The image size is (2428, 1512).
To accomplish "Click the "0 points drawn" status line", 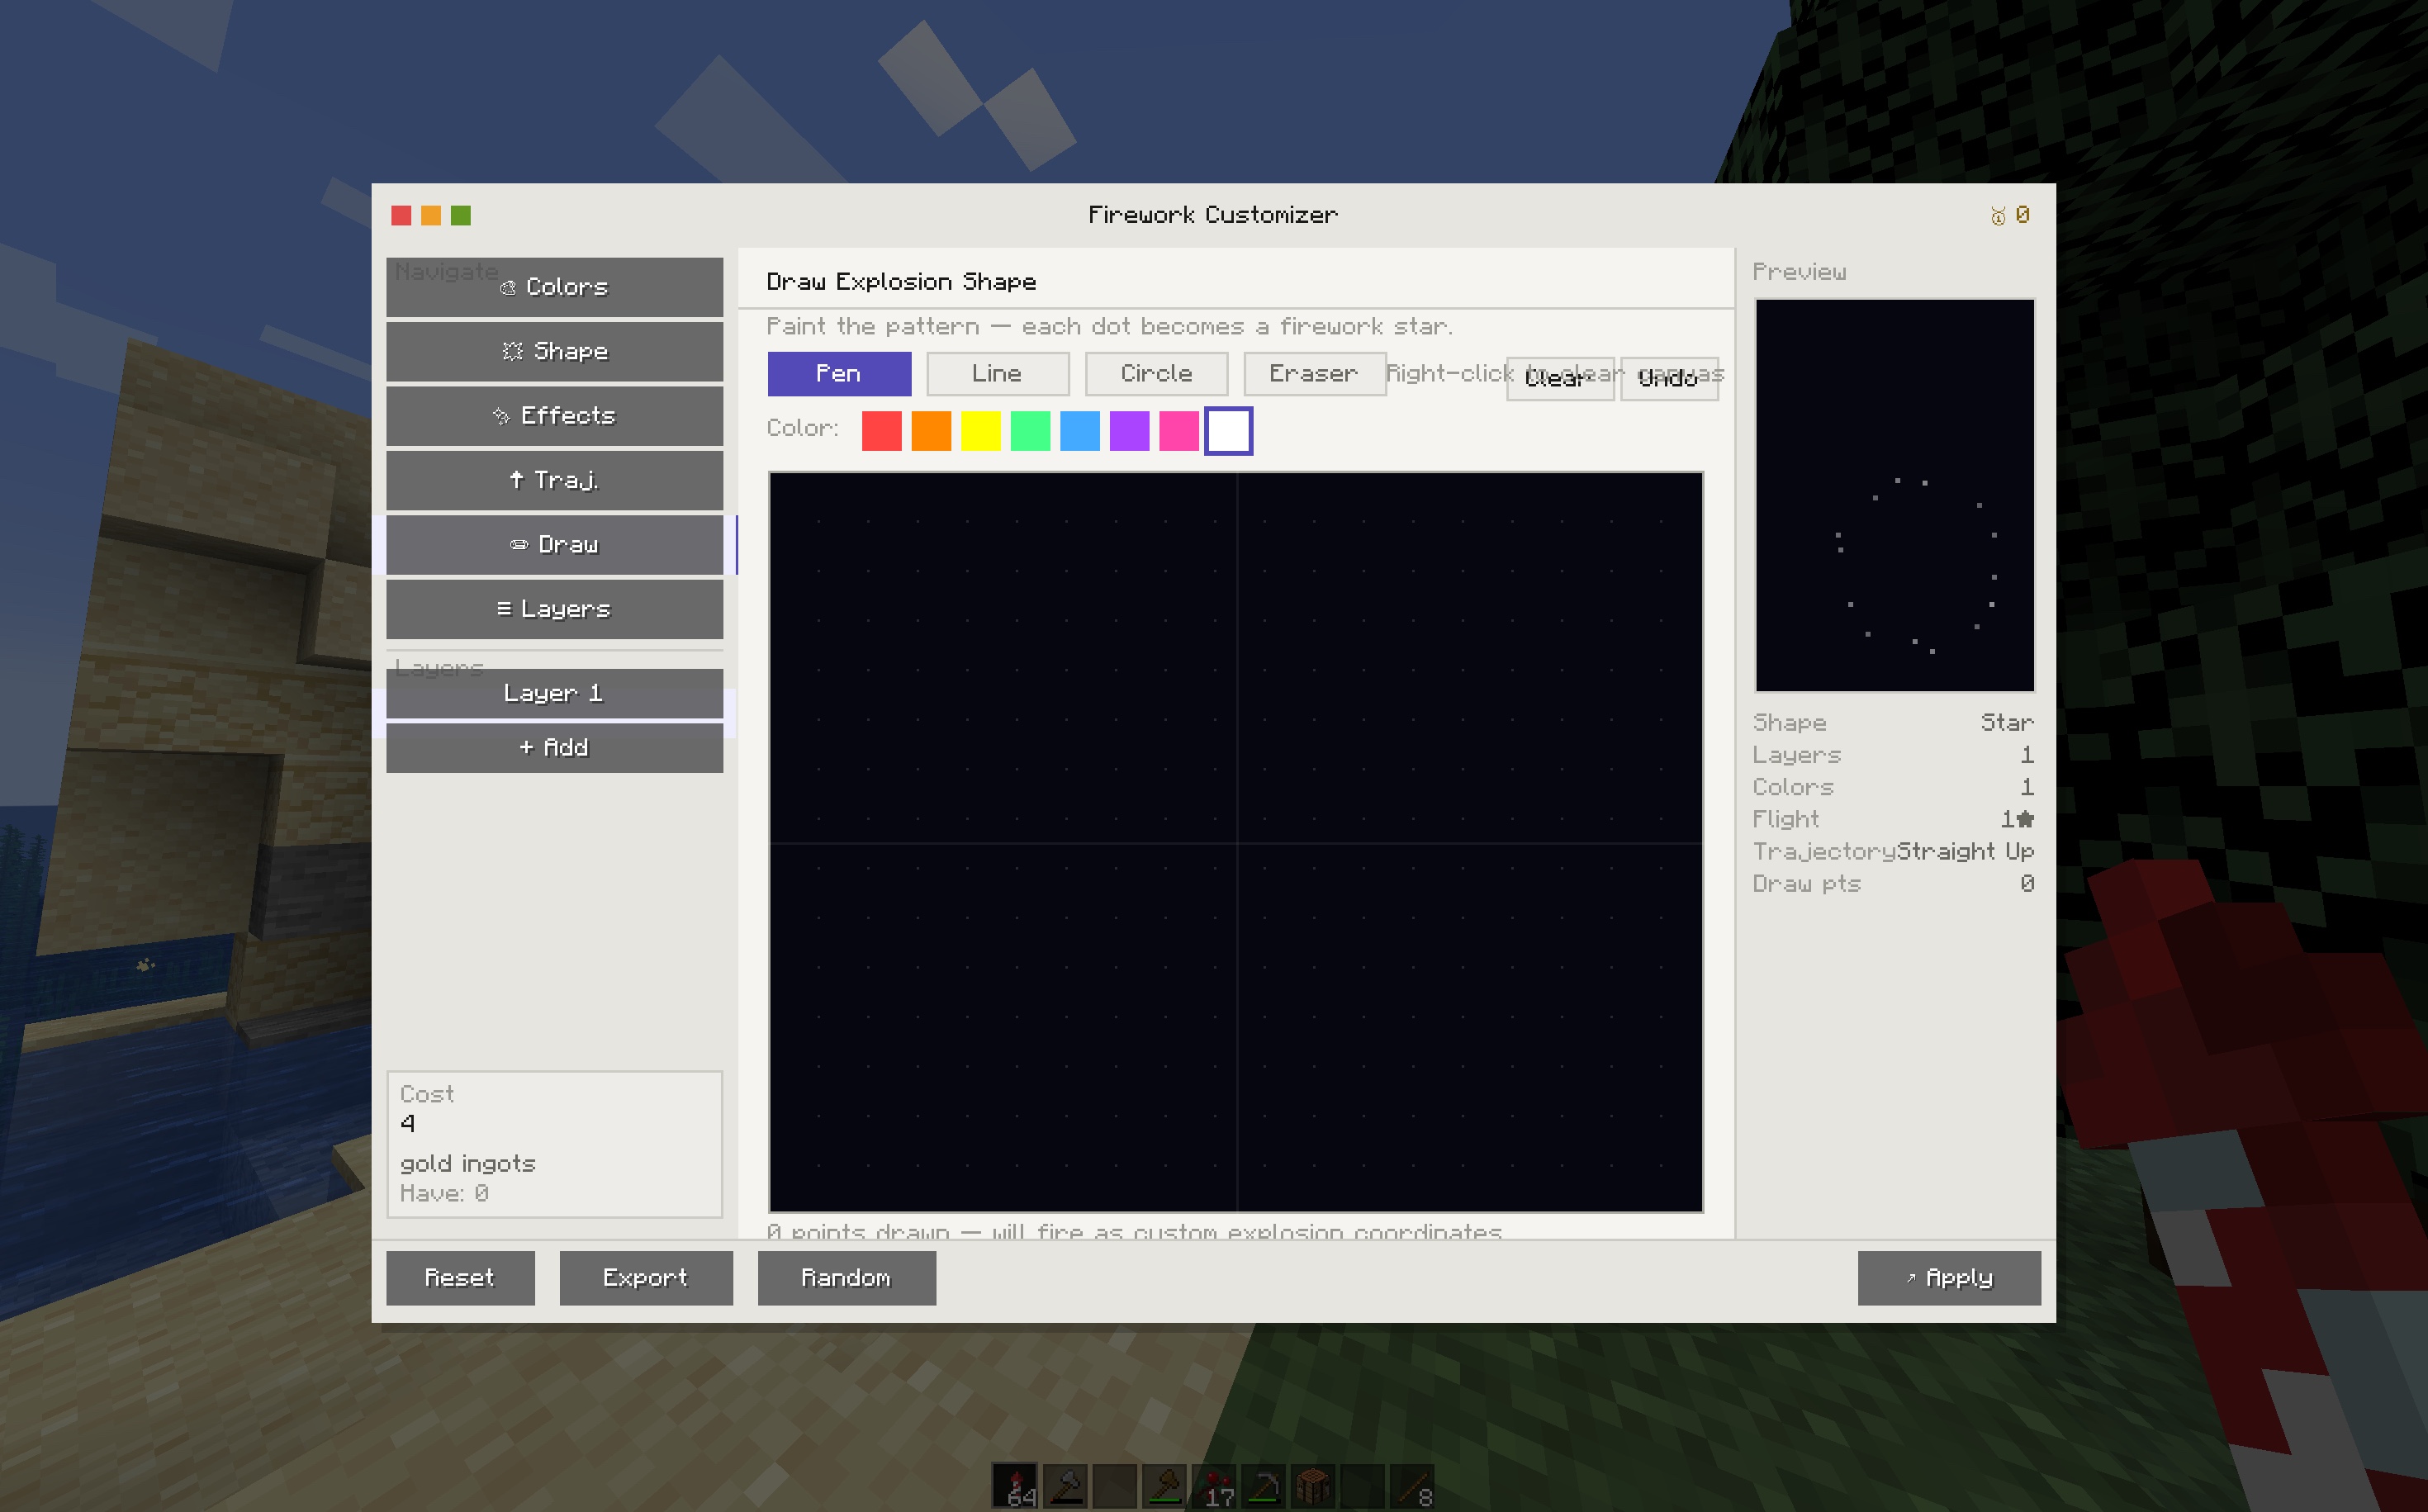I will point(1135,1231).
